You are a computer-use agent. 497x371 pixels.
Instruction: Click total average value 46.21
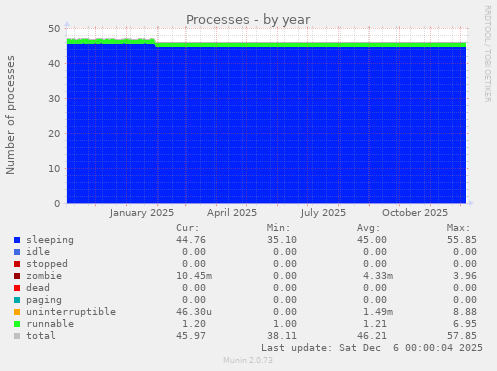372,336
